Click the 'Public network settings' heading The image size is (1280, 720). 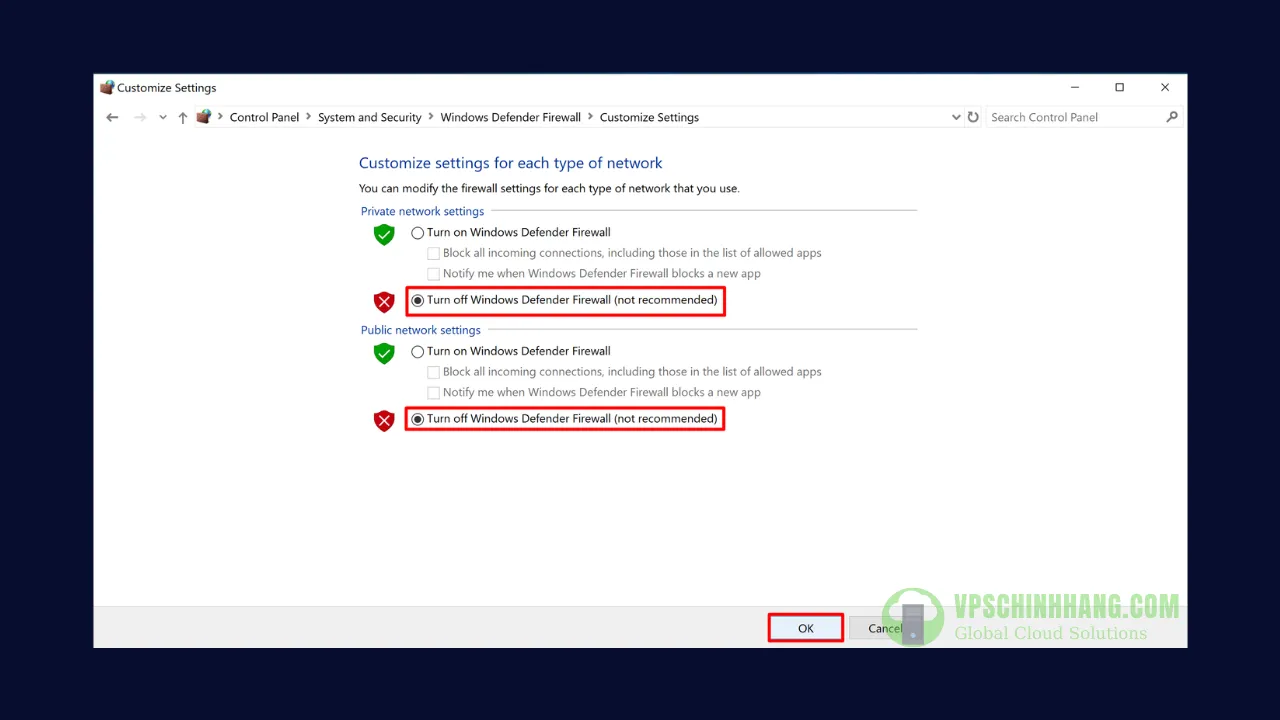pyautogui.click(x=421, y=330)
